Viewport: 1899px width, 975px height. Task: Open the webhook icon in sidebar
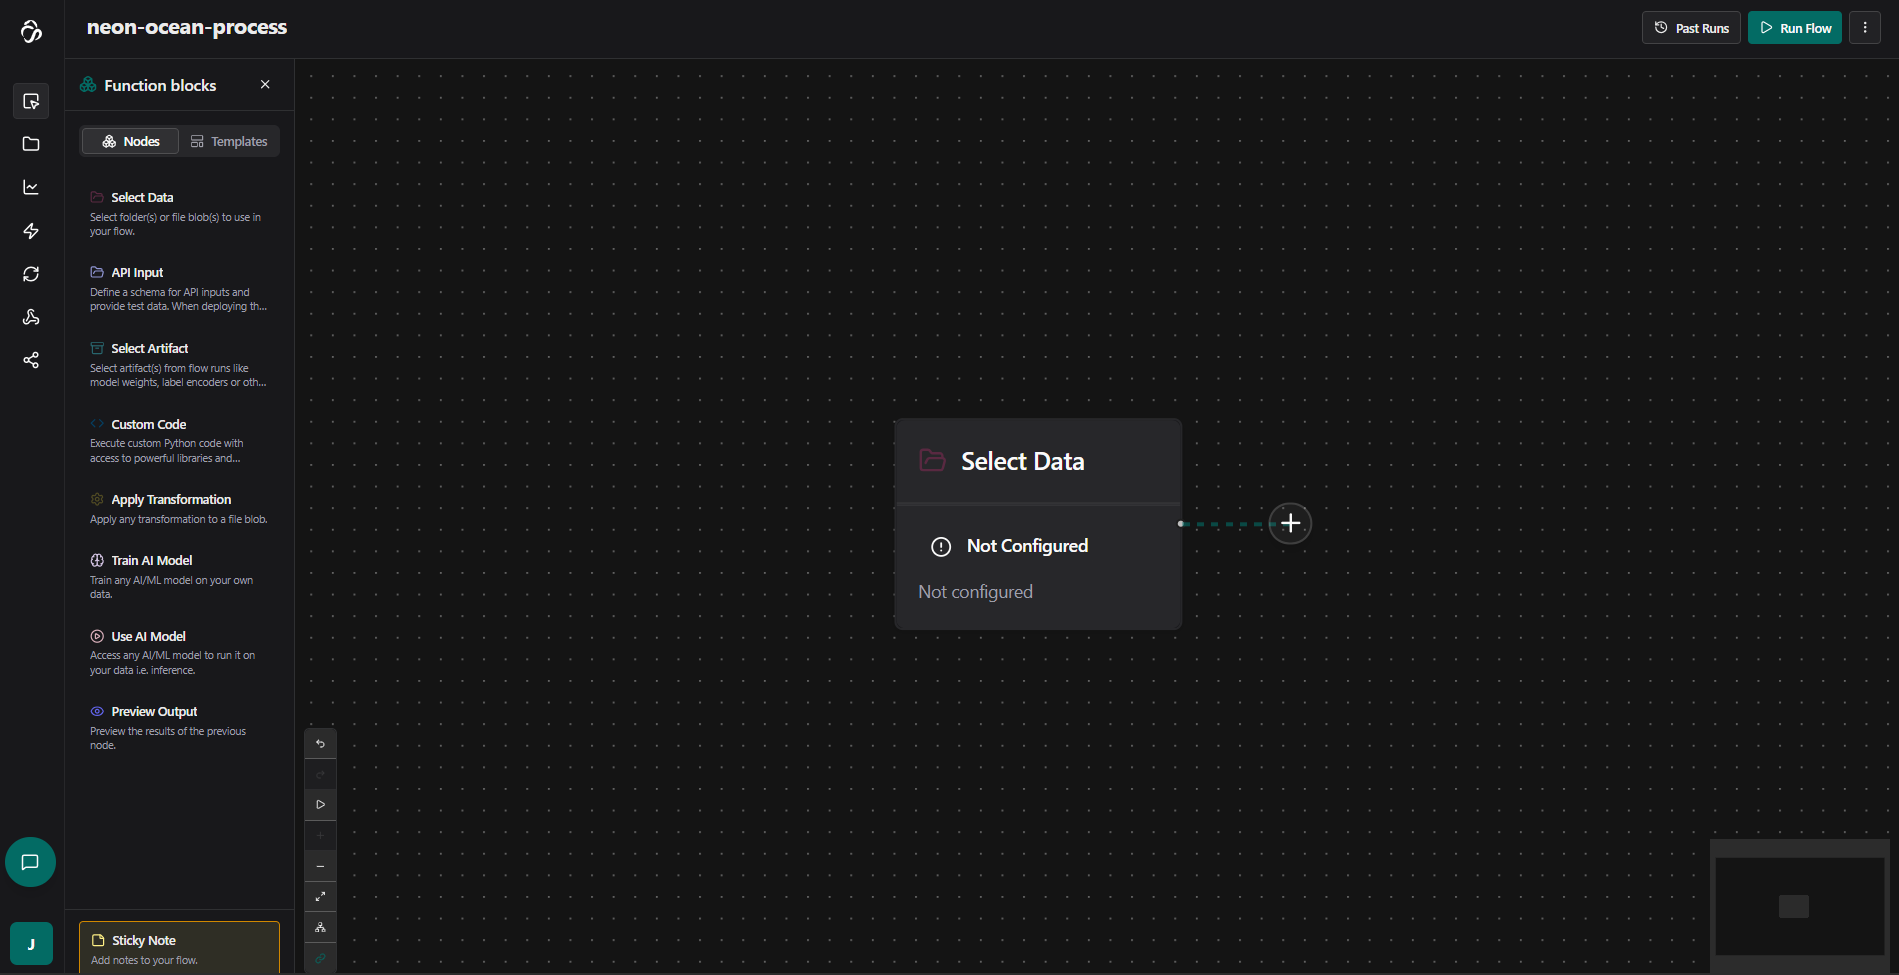pyautogui.click(x=31, y=317)
